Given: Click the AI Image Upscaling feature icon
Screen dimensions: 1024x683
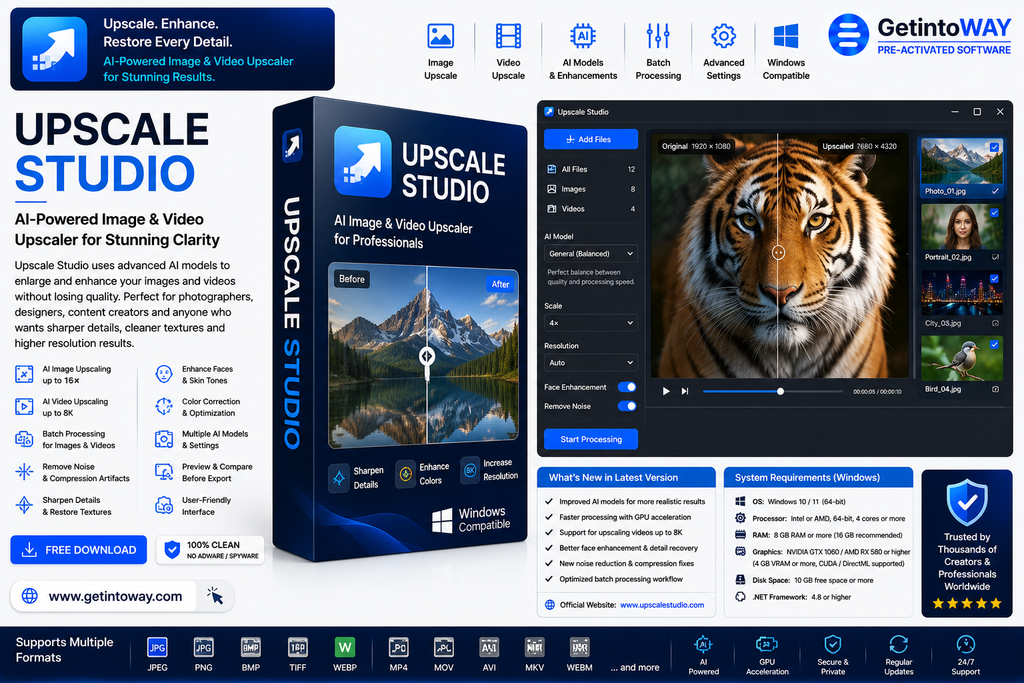Looking at the screenshot, I should click(24, 374).
